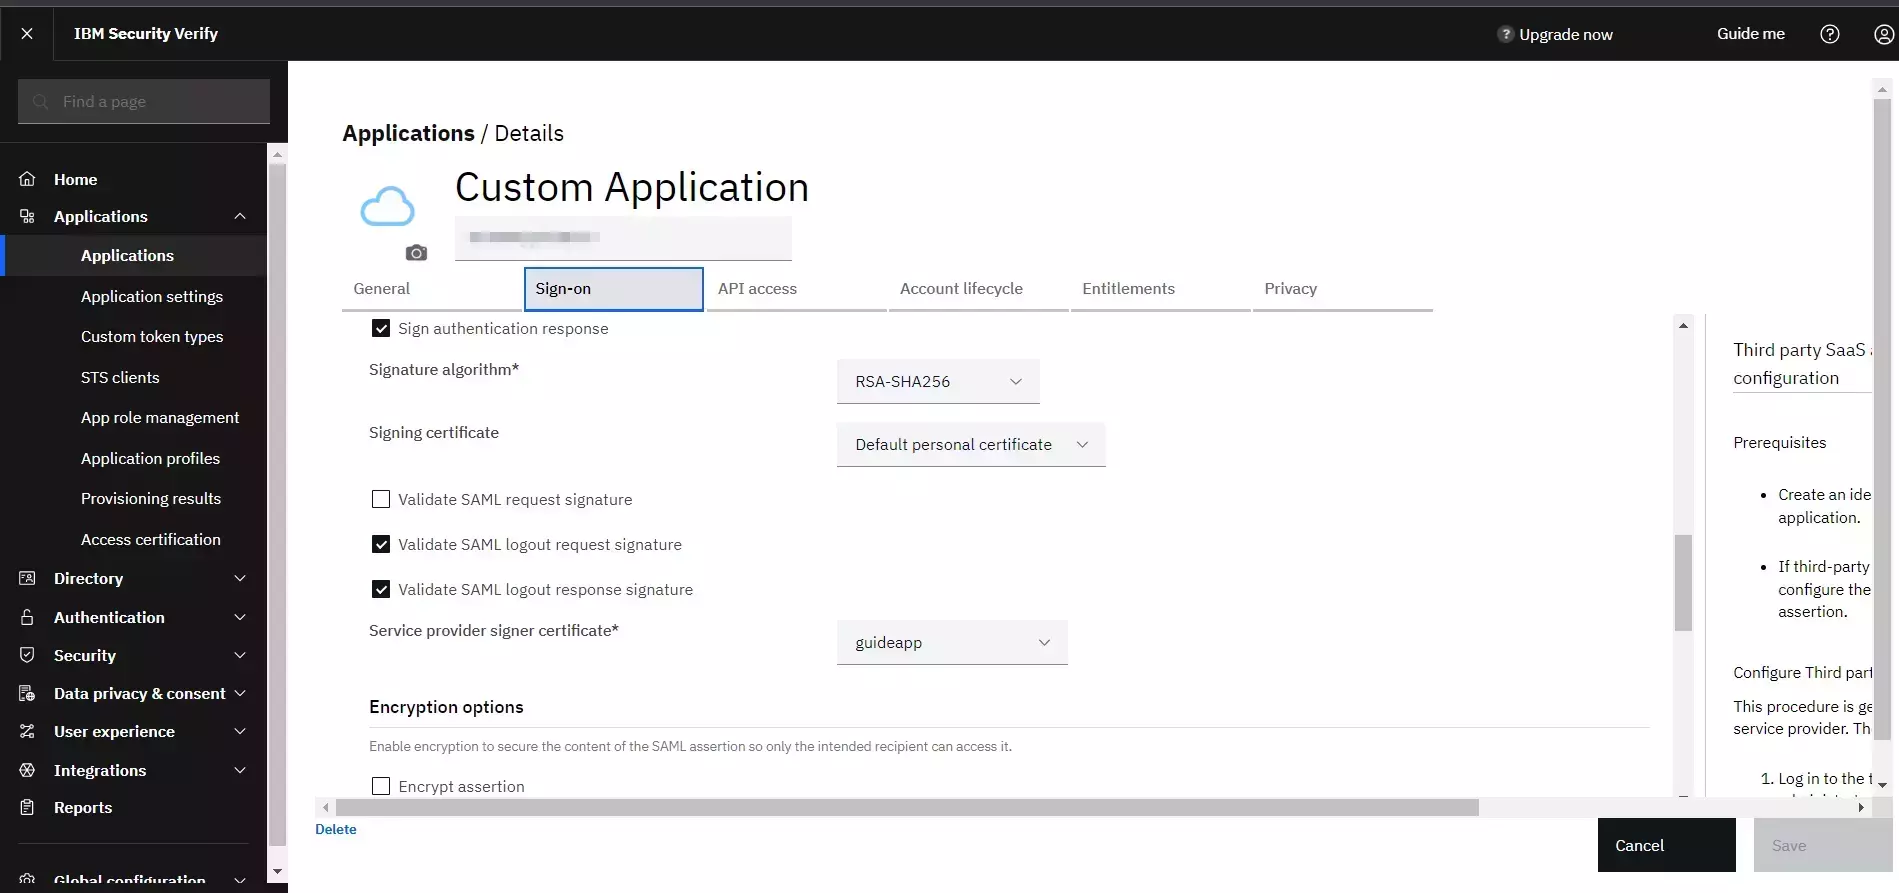Click the Upgrade now info icon
1899x893 pixels.
[1505, 34]
